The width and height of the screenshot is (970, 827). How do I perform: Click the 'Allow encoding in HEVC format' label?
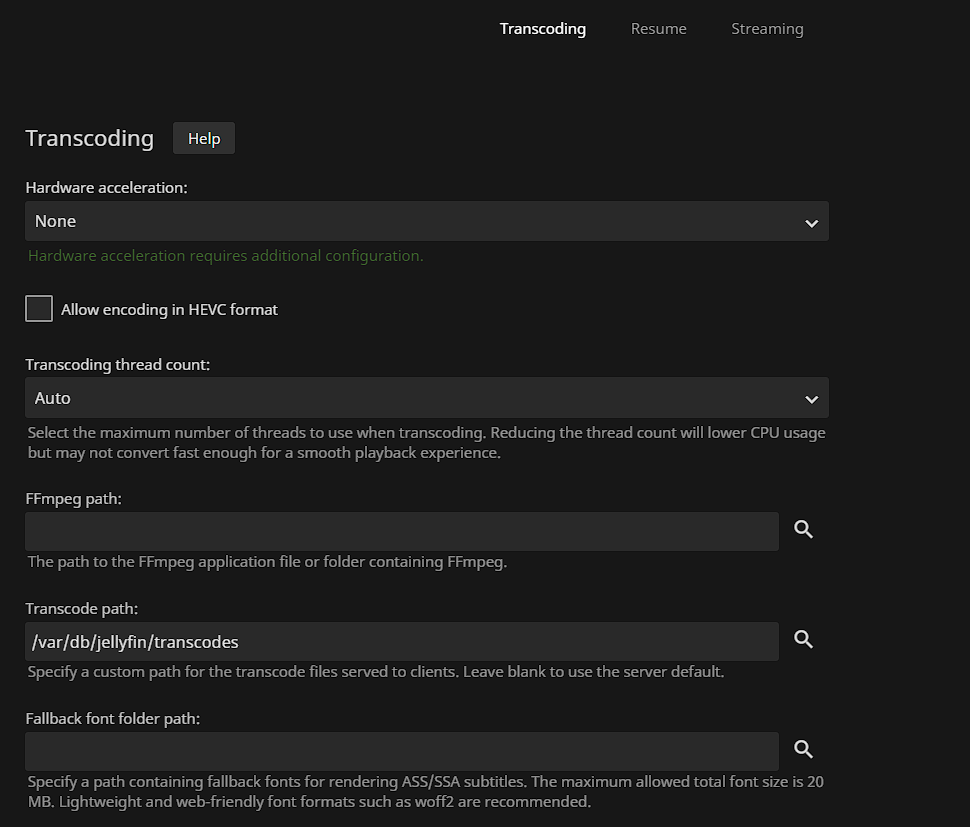pyautogui.click(x=169, y=310)
